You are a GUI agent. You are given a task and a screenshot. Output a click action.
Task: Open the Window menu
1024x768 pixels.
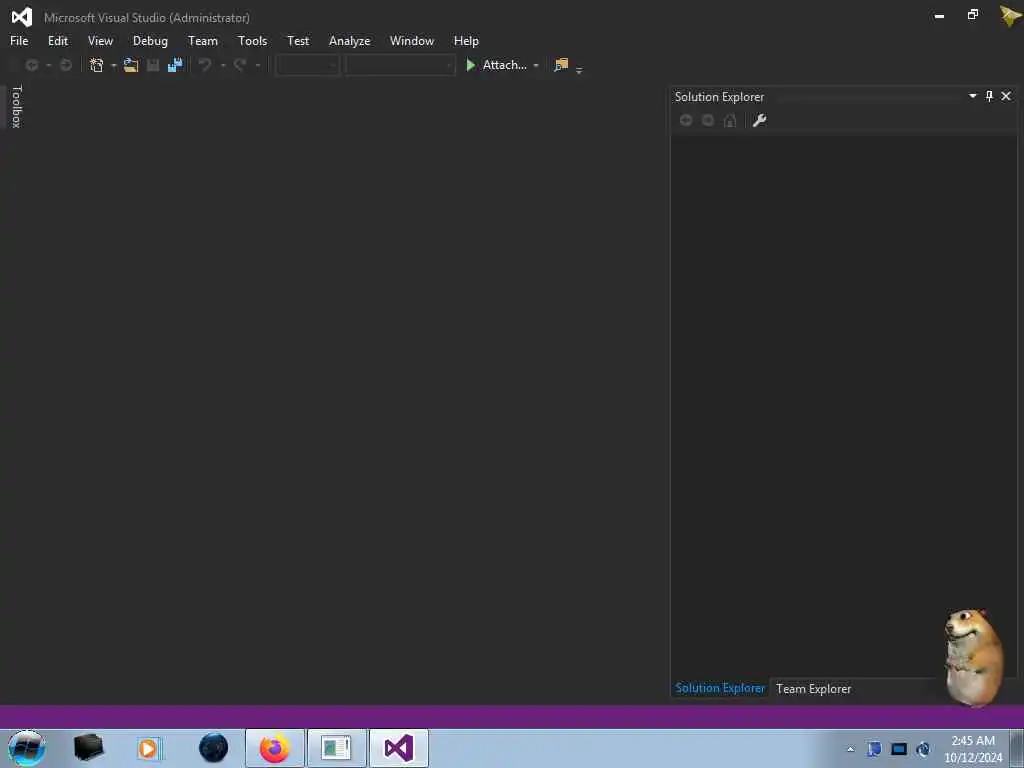(411, 40)
